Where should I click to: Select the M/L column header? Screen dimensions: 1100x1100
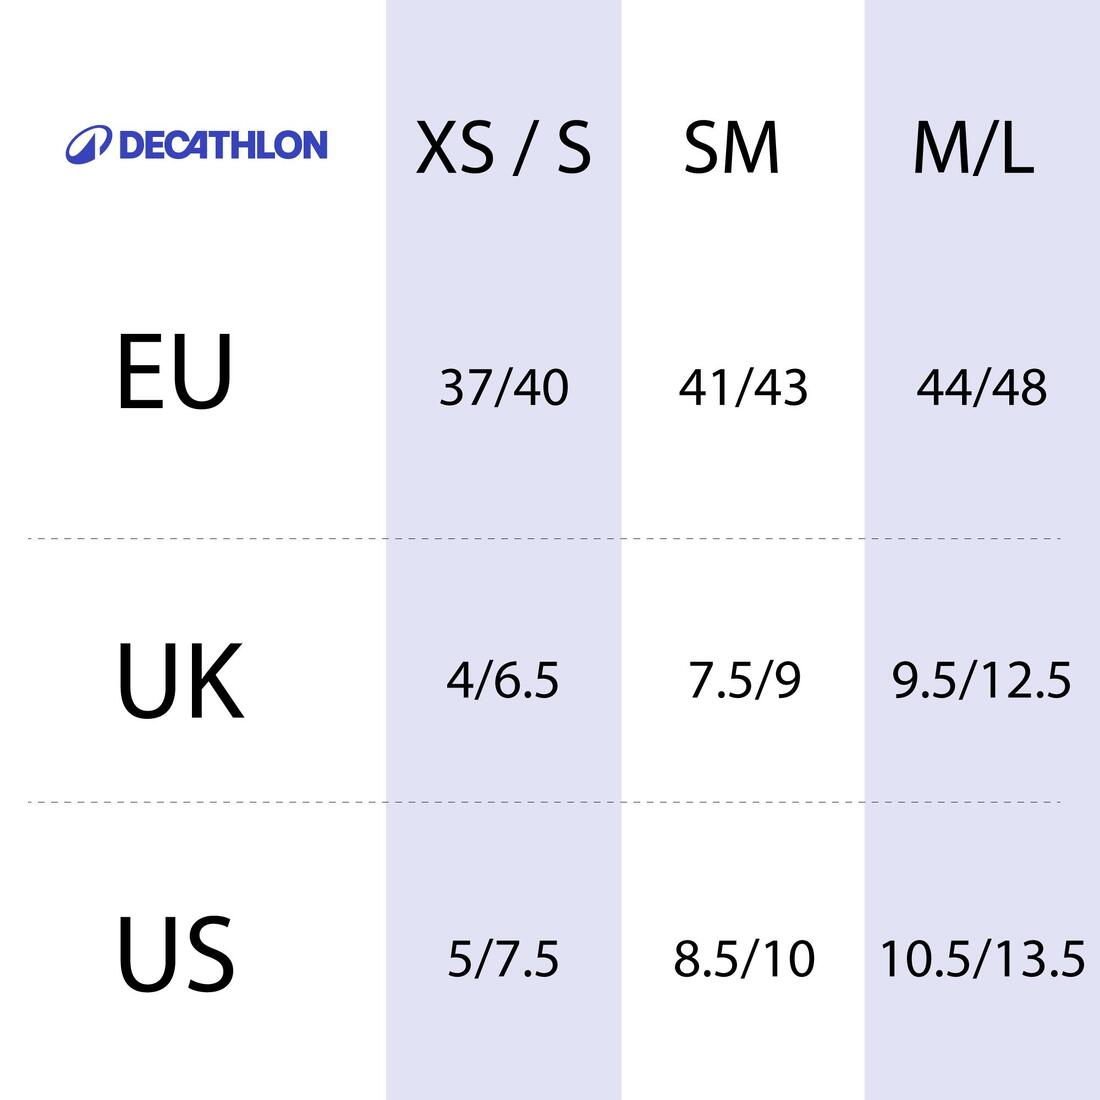973,150
